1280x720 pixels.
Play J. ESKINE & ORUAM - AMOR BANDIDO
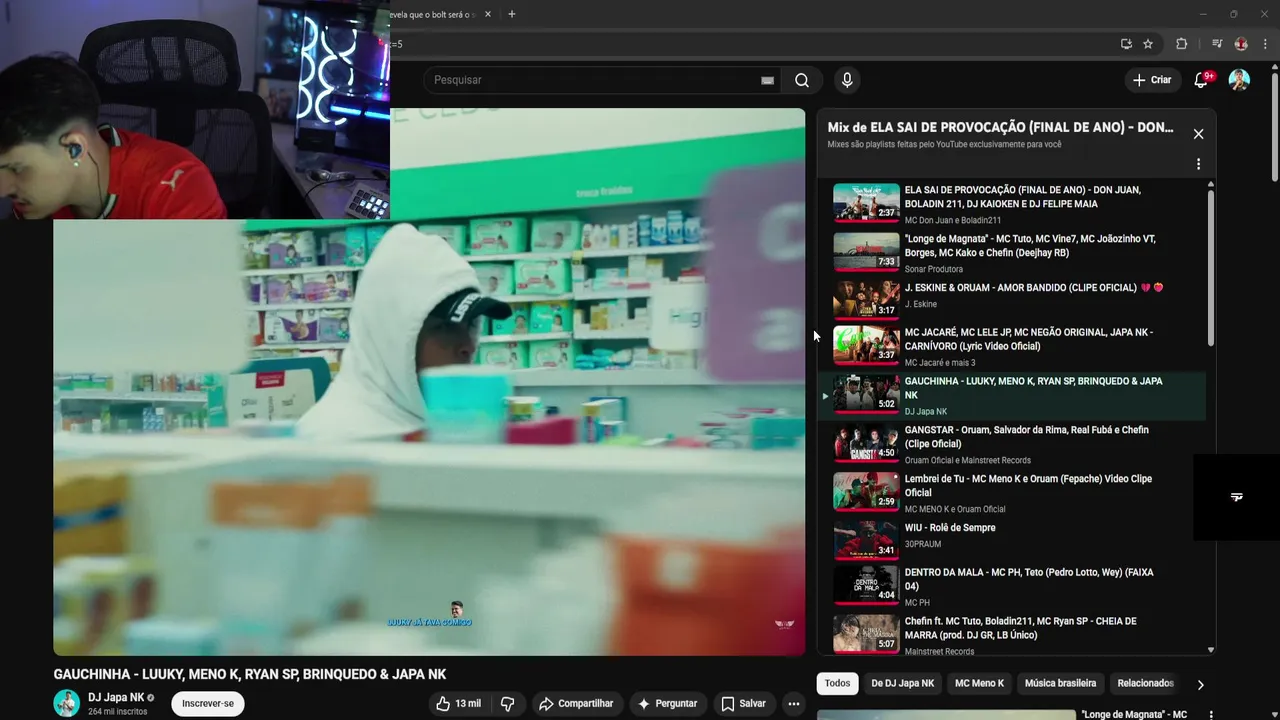1010,298
